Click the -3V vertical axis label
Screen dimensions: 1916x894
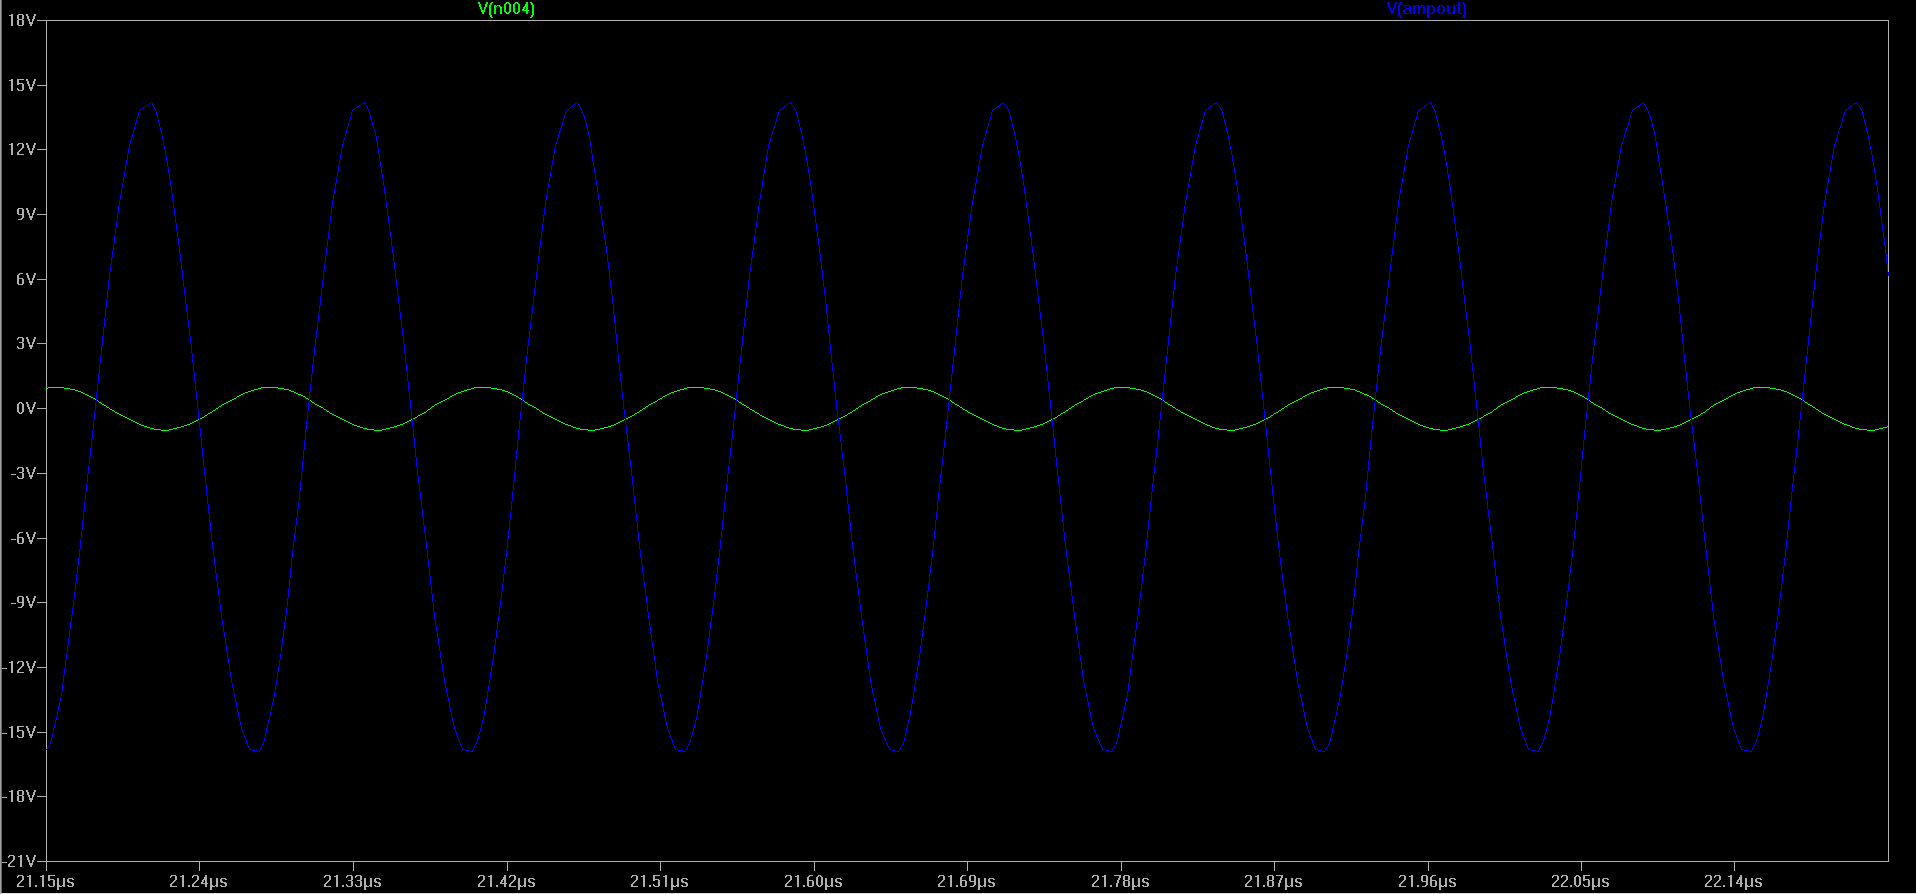pos(23,473)
